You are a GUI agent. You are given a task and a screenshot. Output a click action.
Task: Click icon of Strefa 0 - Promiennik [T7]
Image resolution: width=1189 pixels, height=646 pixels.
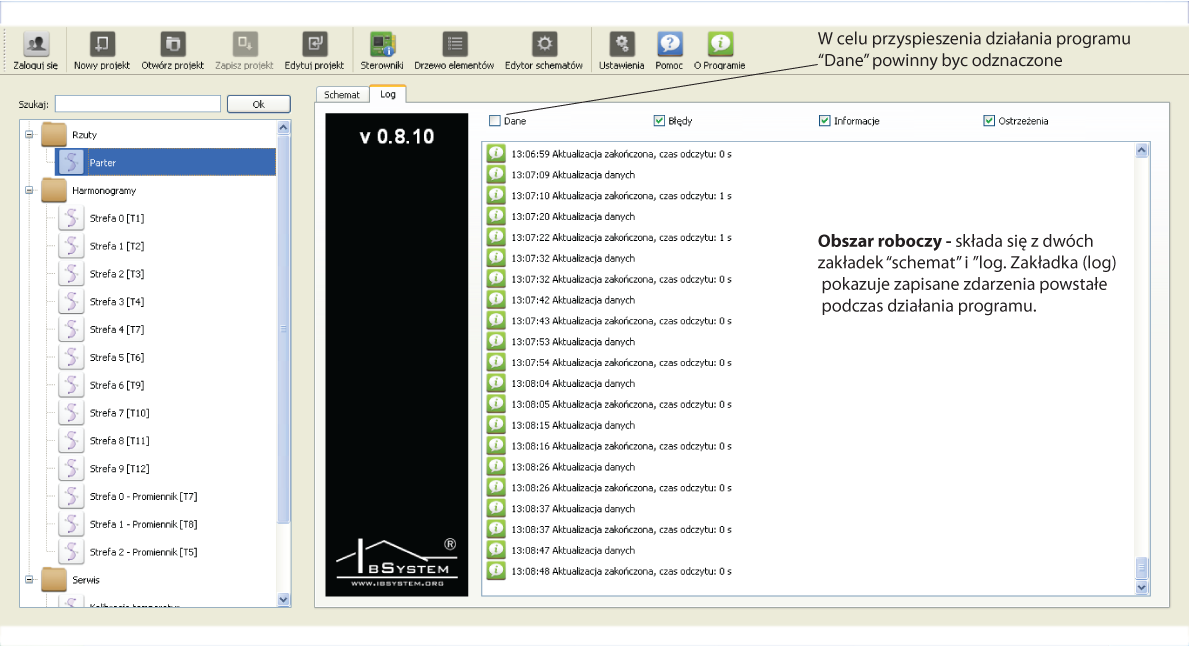pos(71,496)
